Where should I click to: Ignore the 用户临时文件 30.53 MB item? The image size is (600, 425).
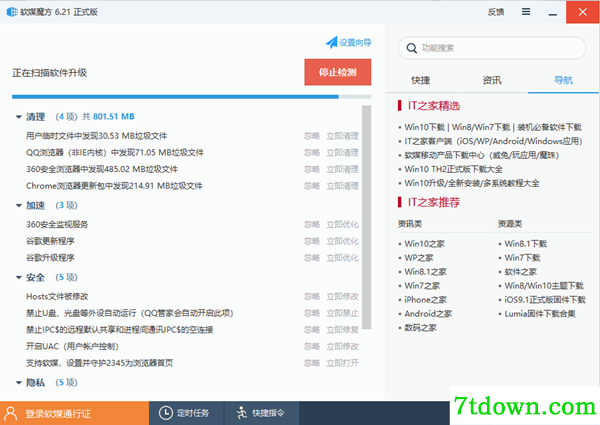pyautogui.click(x=311, y=136)
